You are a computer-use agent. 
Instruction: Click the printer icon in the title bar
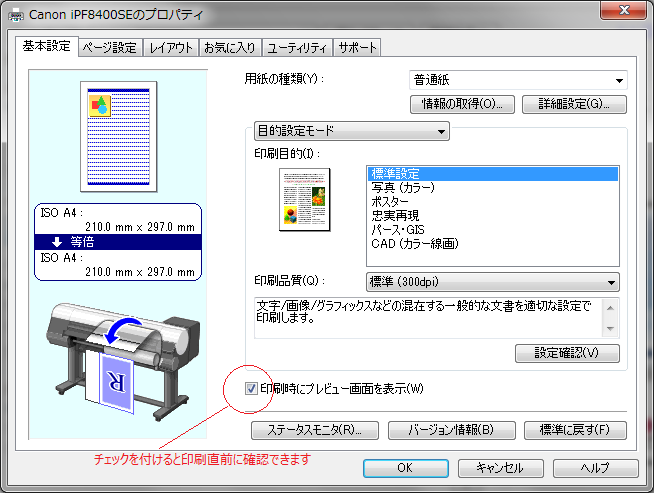point(16,15)
